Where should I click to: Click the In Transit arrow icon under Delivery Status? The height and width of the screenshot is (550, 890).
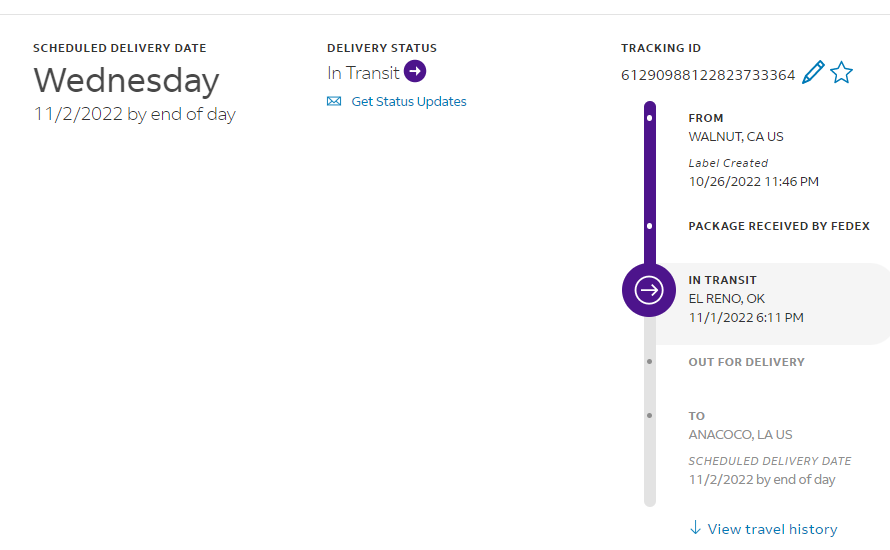pos(415,72)
